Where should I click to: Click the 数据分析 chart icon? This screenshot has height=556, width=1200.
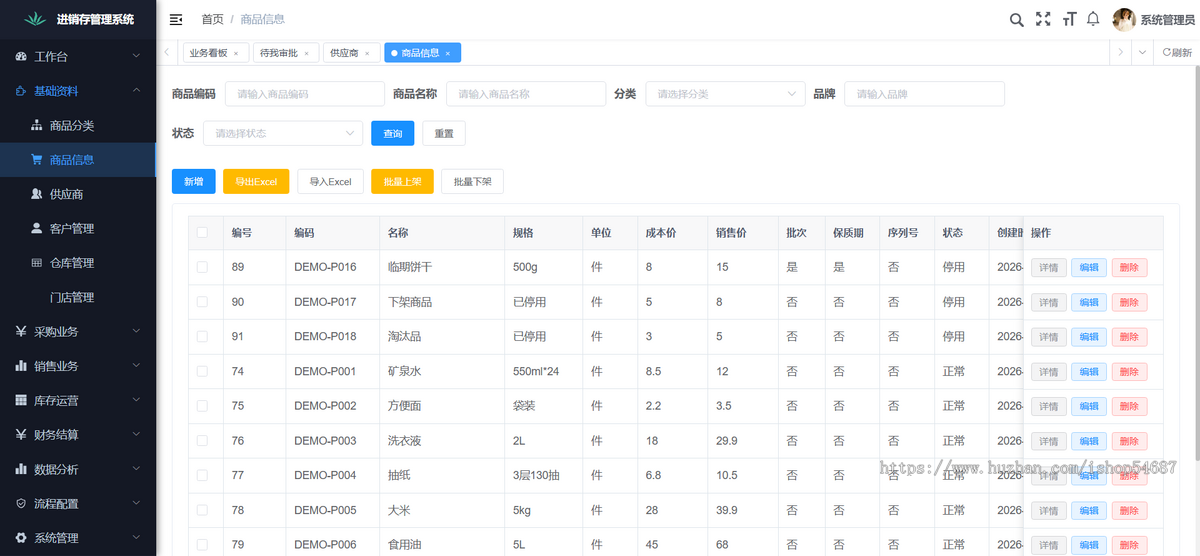coord(21,469)
